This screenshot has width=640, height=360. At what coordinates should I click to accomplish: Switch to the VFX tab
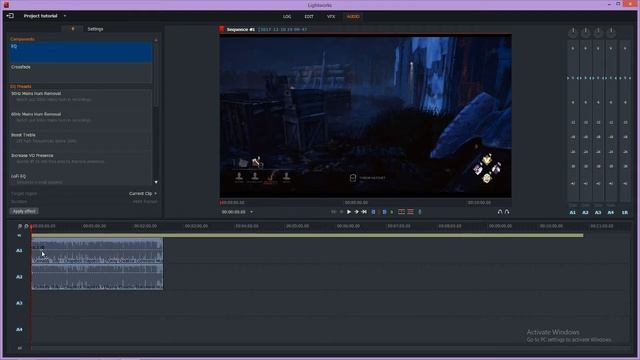[x=331, y=17]
